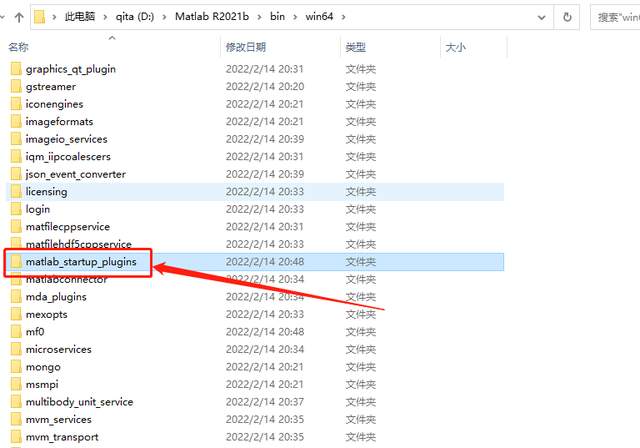Image resolution: width=640 pixels, height=448 pixels.
Task: Sort by the 修改日期 column header
Action: pos(246,47)
